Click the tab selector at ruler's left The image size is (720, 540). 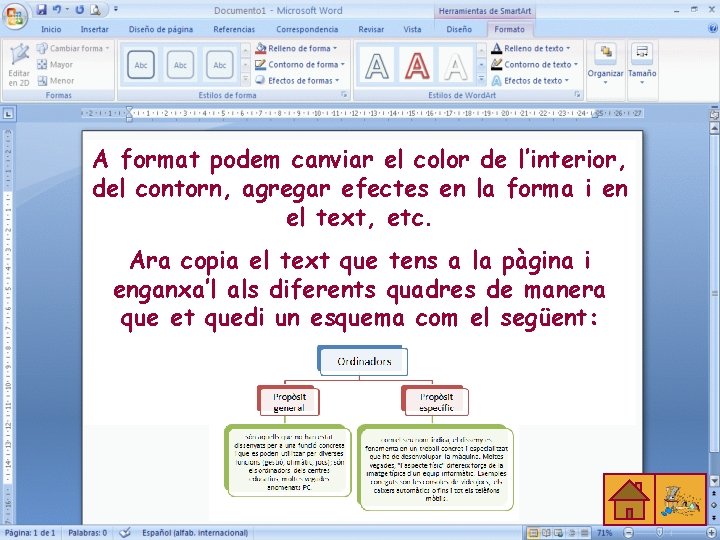pyautogui.click(x=9, y=113)
